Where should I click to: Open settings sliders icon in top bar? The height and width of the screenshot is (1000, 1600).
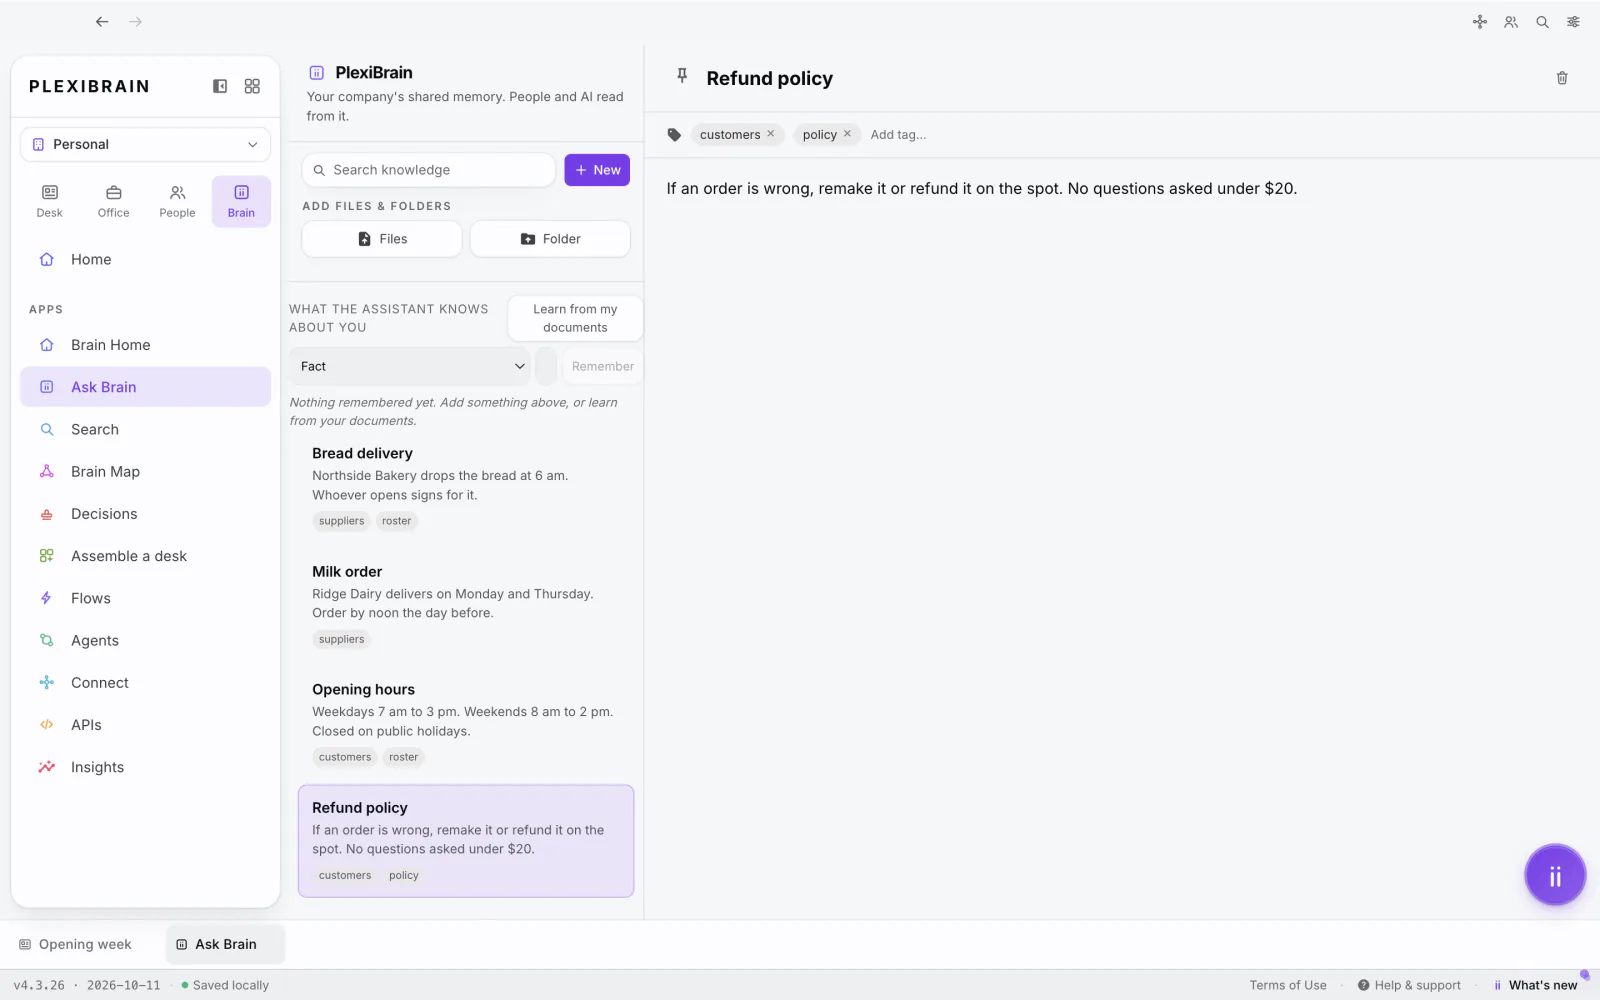1574,22
